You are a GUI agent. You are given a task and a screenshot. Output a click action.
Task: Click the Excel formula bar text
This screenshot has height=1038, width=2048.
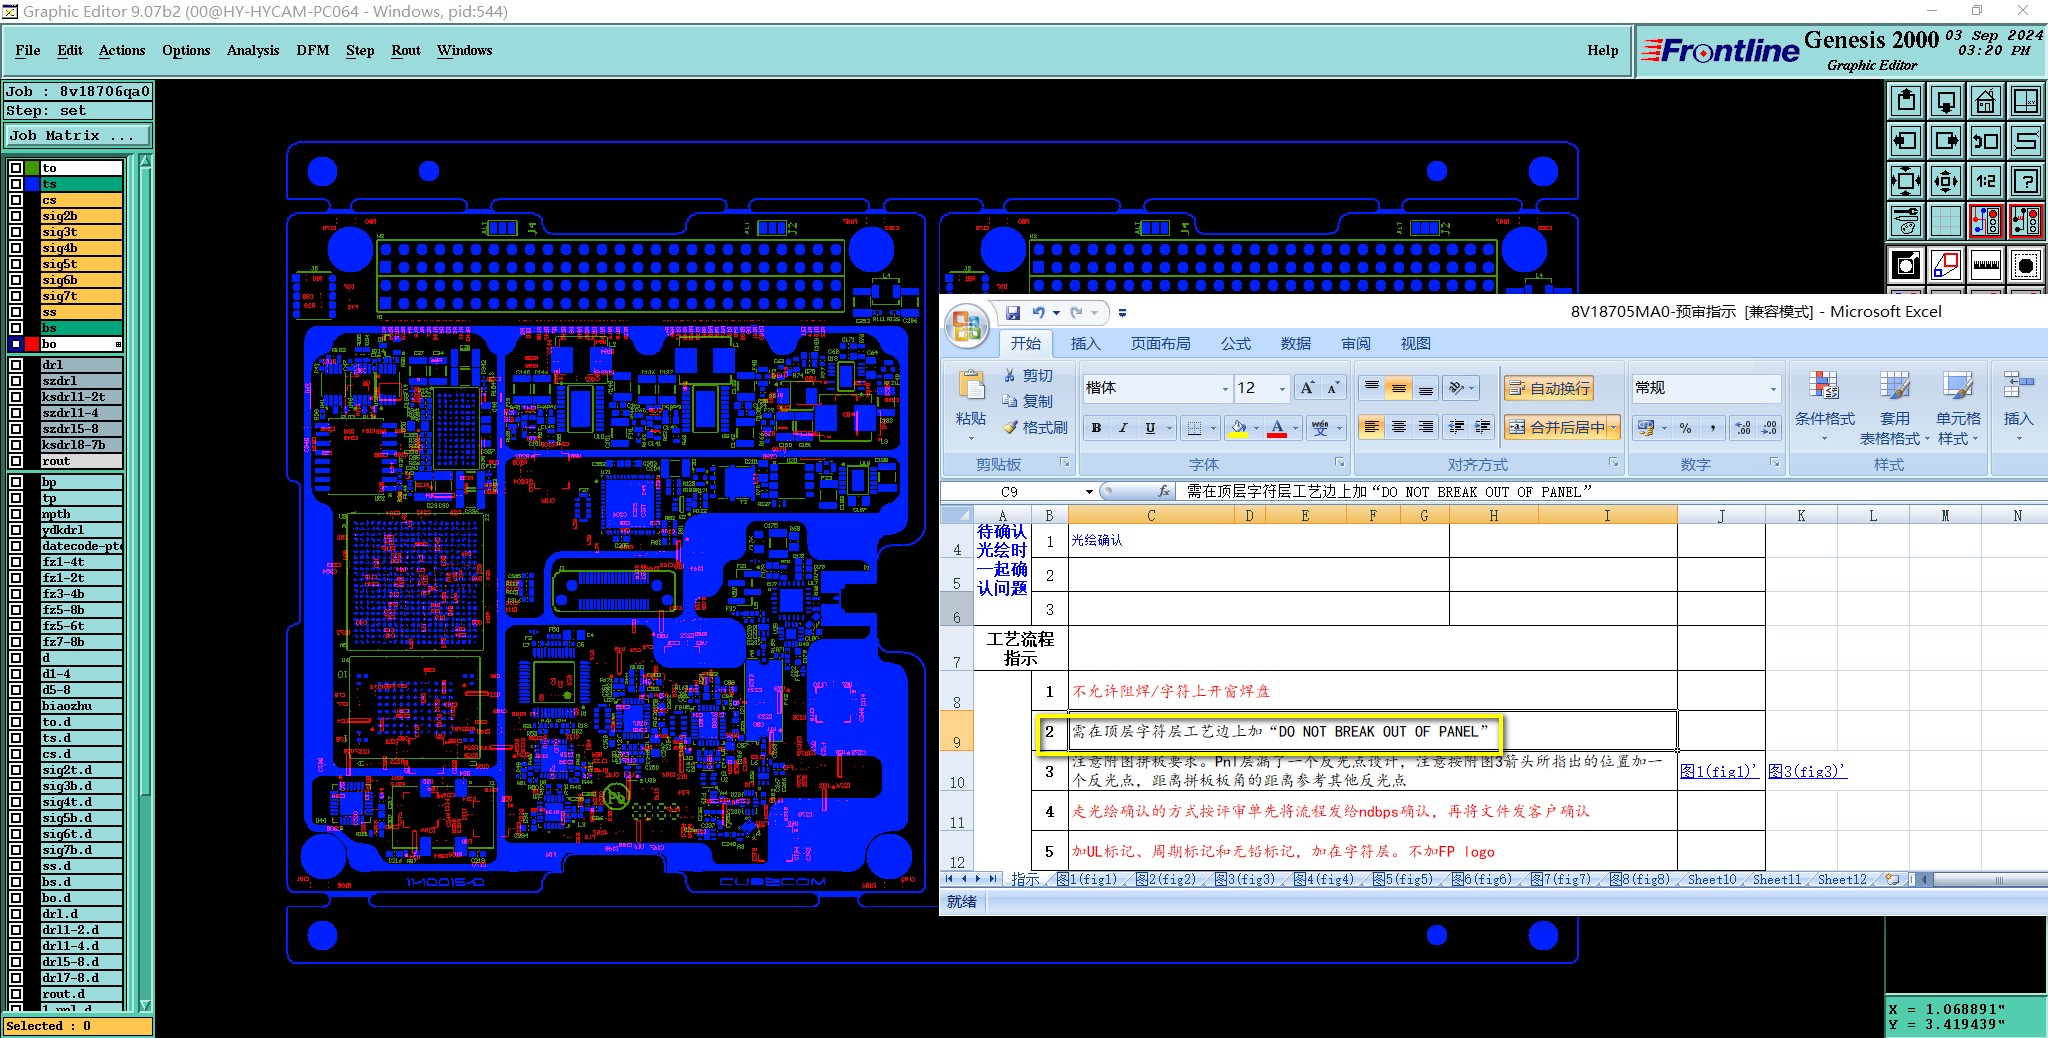coord(1389,492)
